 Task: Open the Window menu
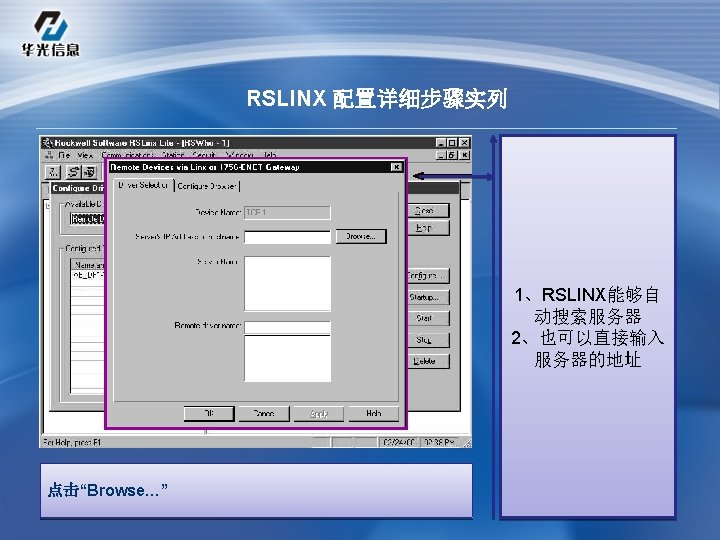point(239,155)
